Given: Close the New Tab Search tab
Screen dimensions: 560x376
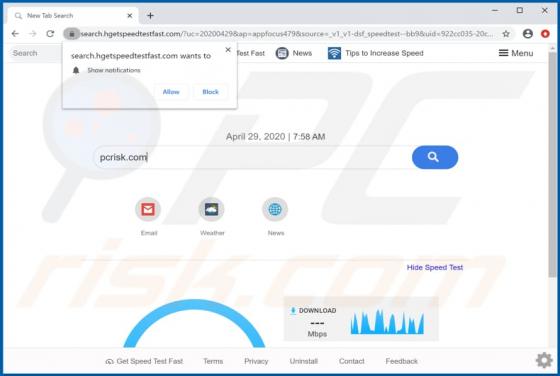Looking at the screenshot, I should point(130,16).
